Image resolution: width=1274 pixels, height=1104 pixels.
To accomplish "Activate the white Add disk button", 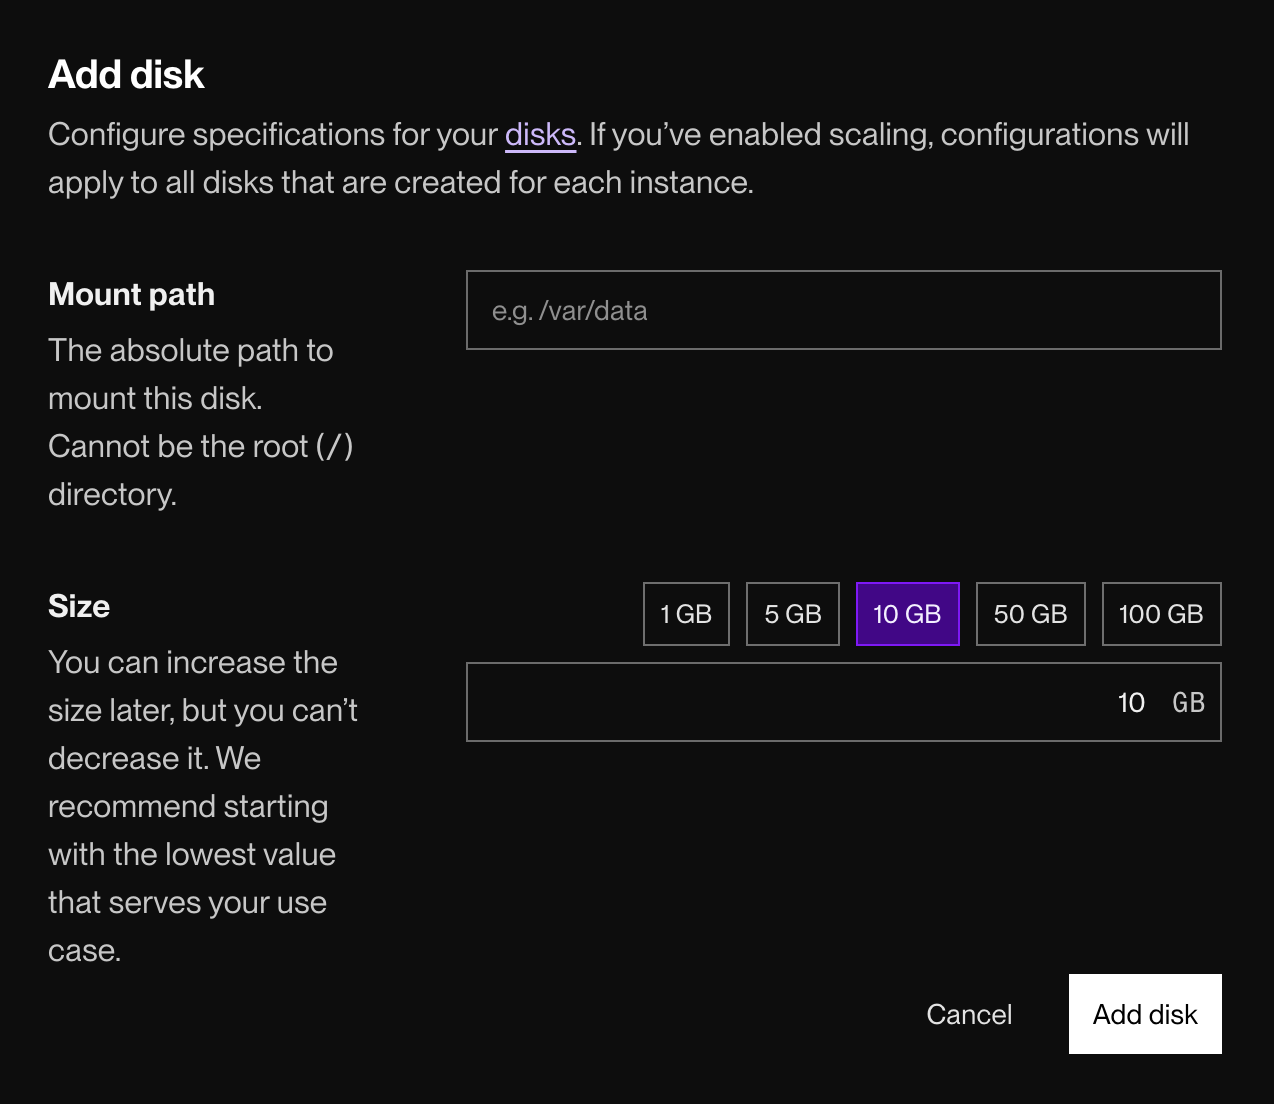I will pos(1144,1013).
